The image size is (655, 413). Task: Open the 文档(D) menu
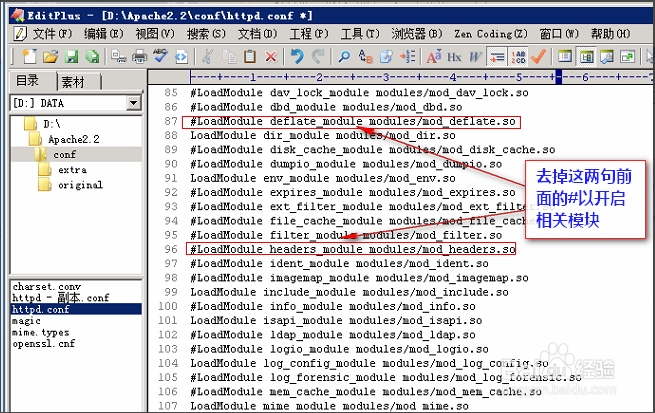(257, 33)
